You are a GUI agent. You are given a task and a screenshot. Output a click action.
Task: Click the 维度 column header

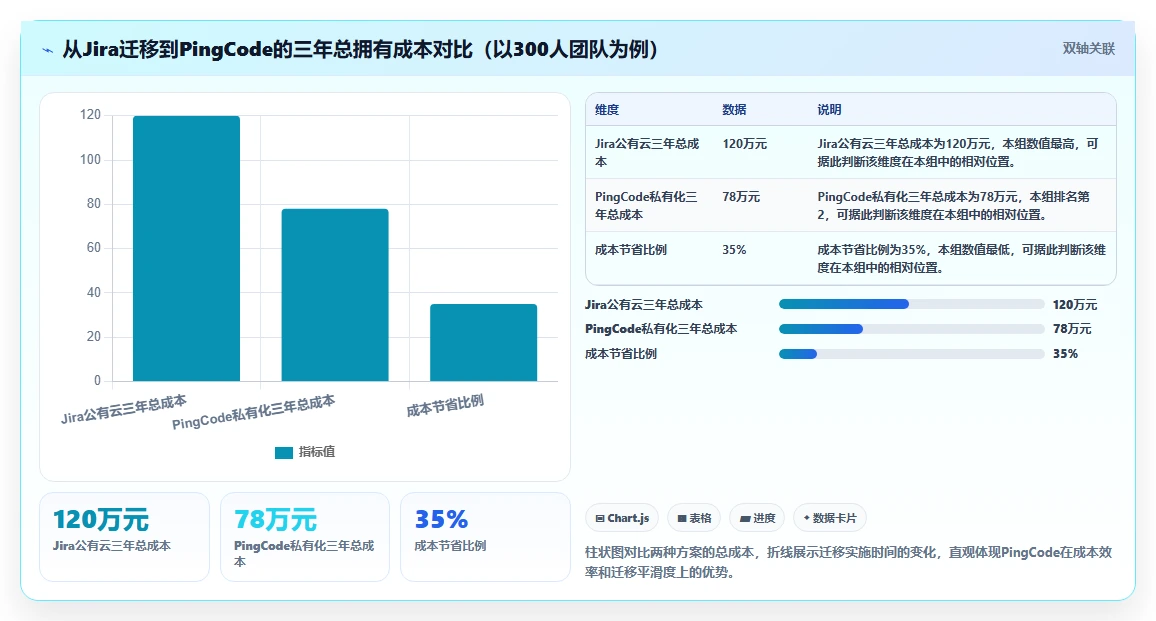[x=607, y=110]
